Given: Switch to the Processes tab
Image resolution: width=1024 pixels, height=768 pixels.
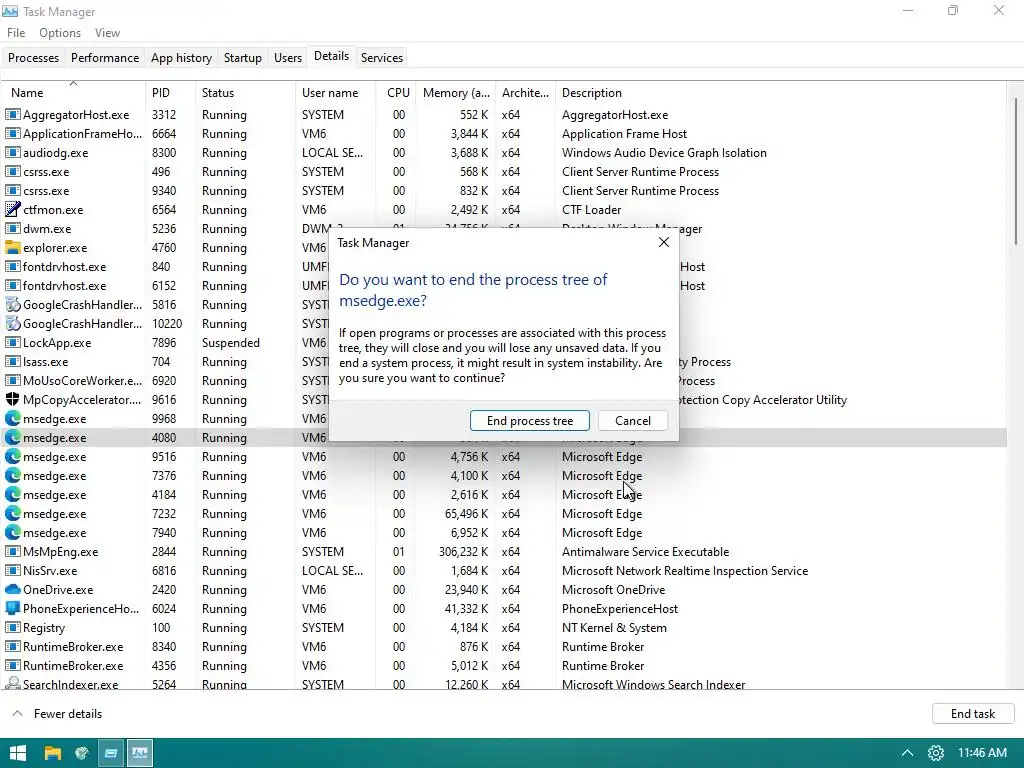Looking at the screenshot, I should (33, 57).
